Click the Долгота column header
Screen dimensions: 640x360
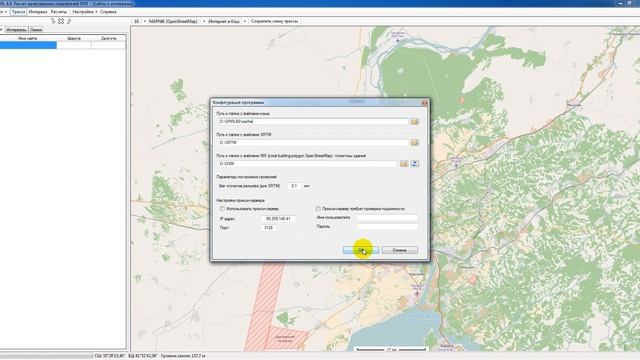tap(109, 38)
